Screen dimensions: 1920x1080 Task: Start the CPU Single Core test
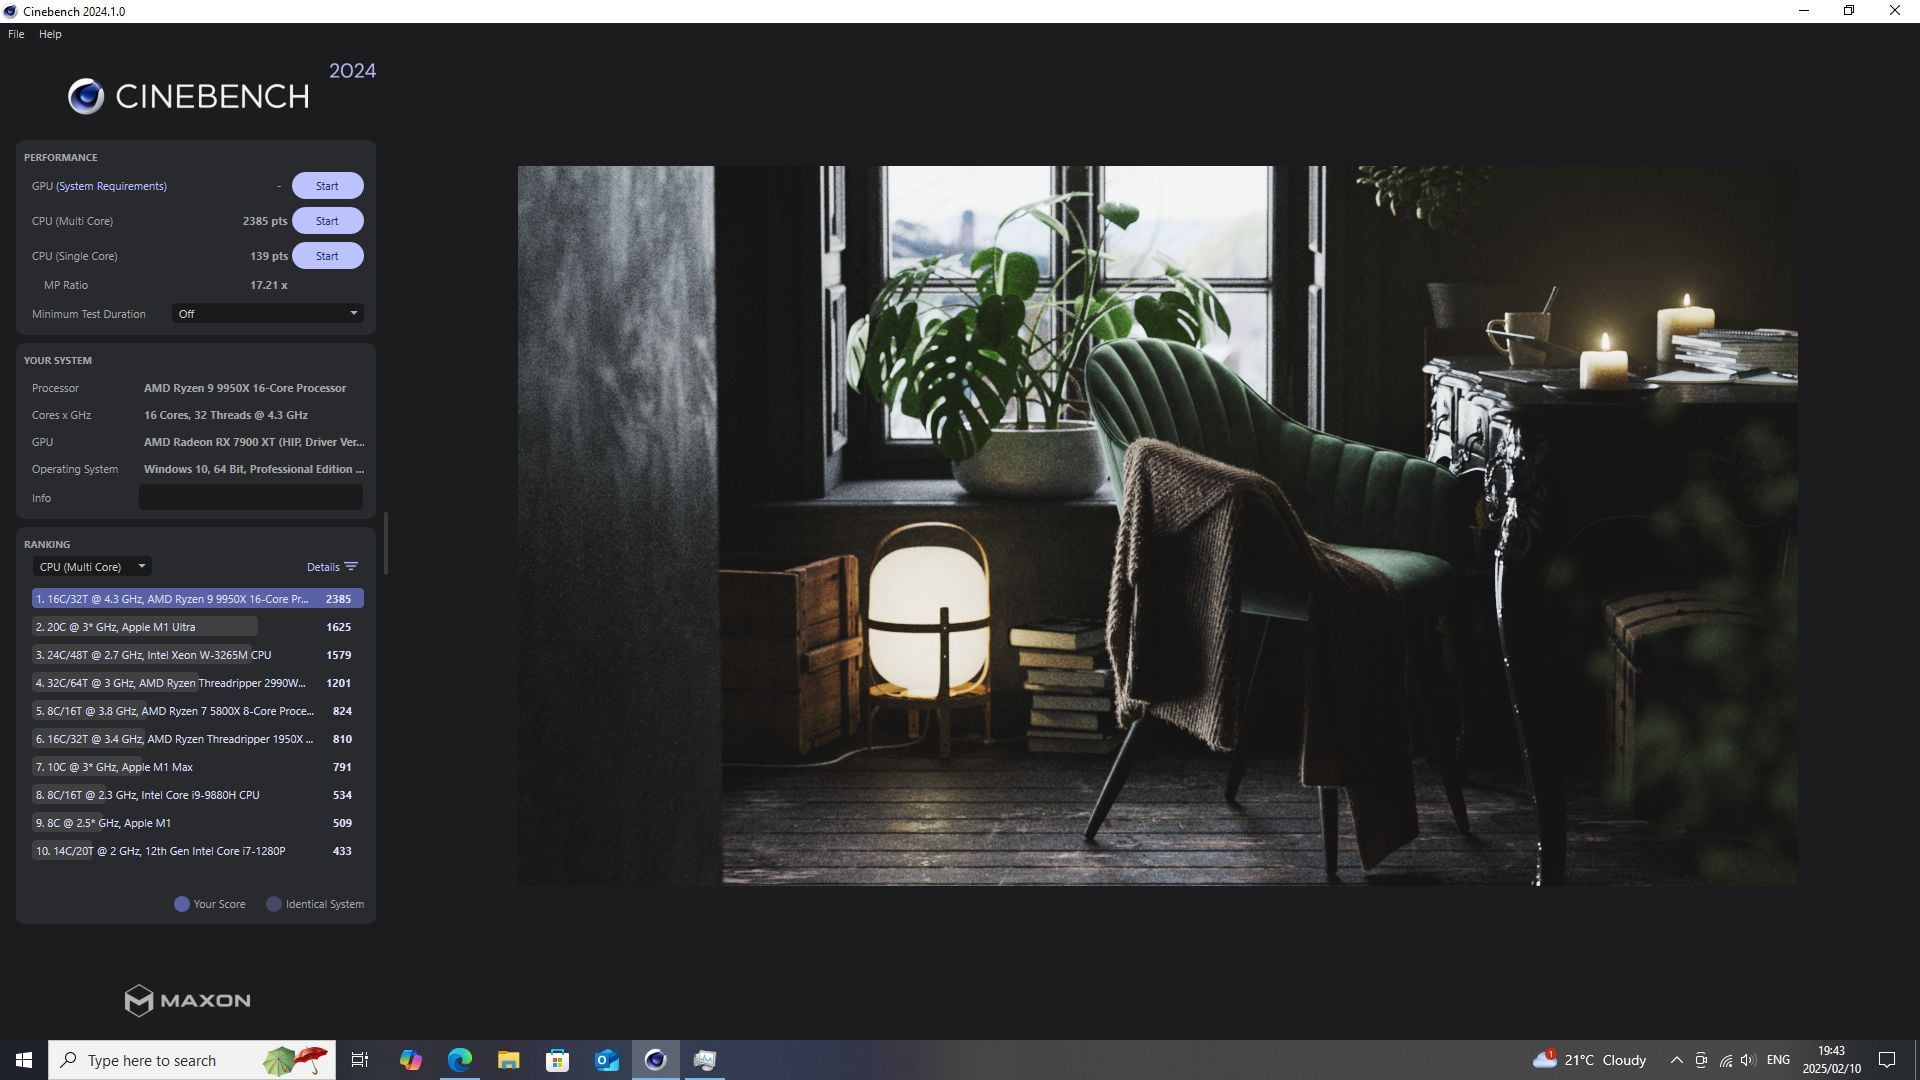click(x=327, y=256)
